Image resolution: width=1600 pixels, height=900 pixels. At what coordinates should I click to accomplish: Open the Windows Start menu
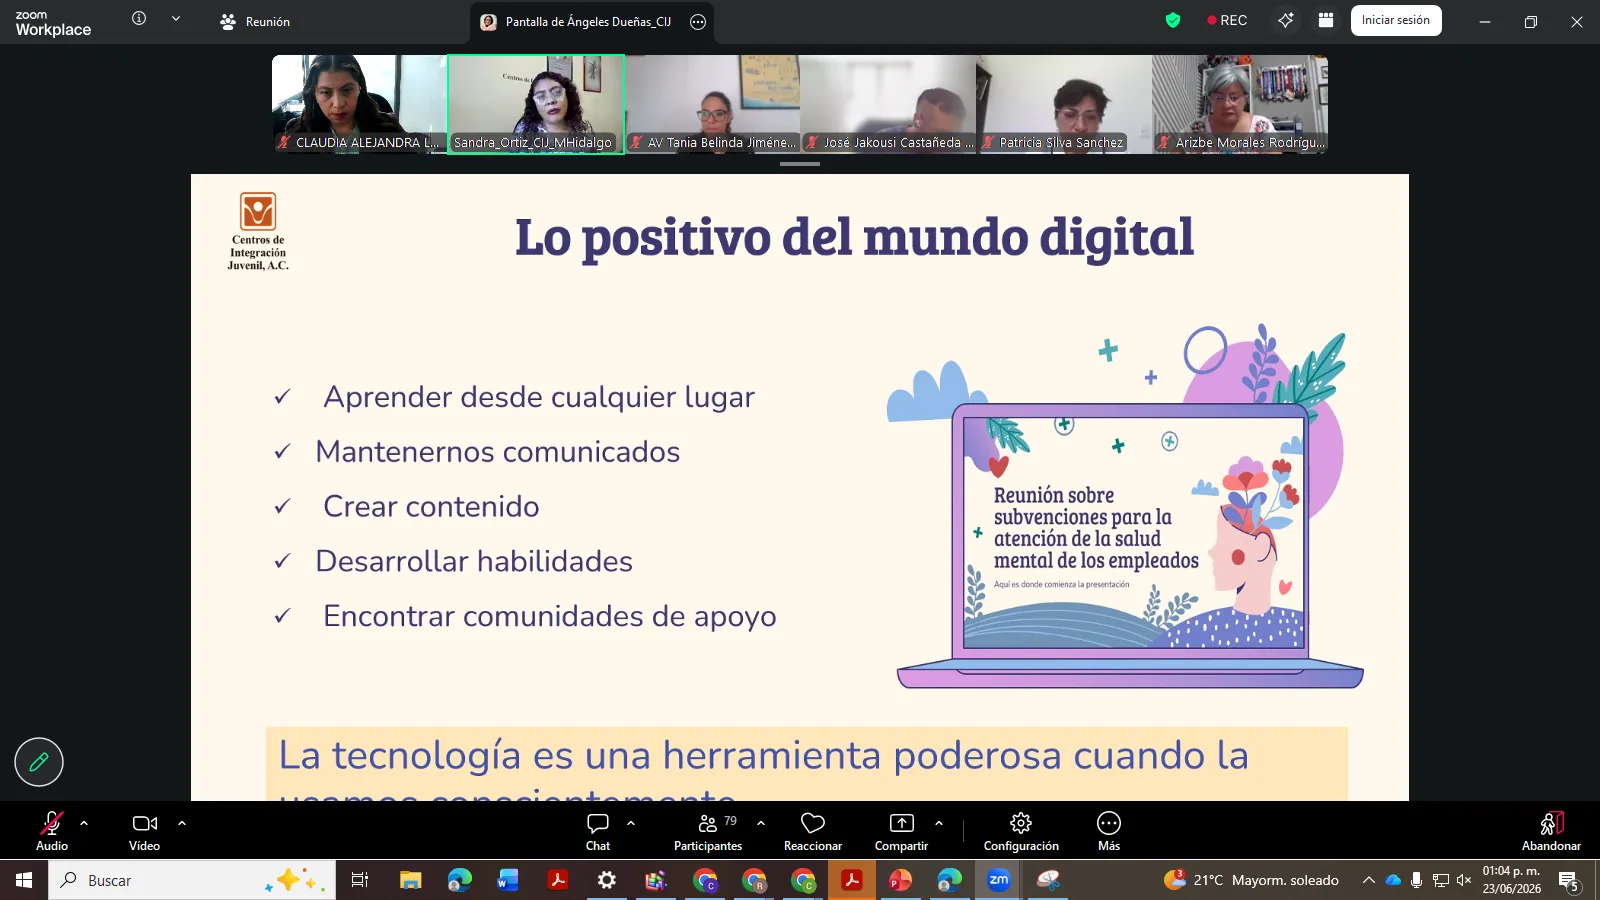click(x=24, y=880)
